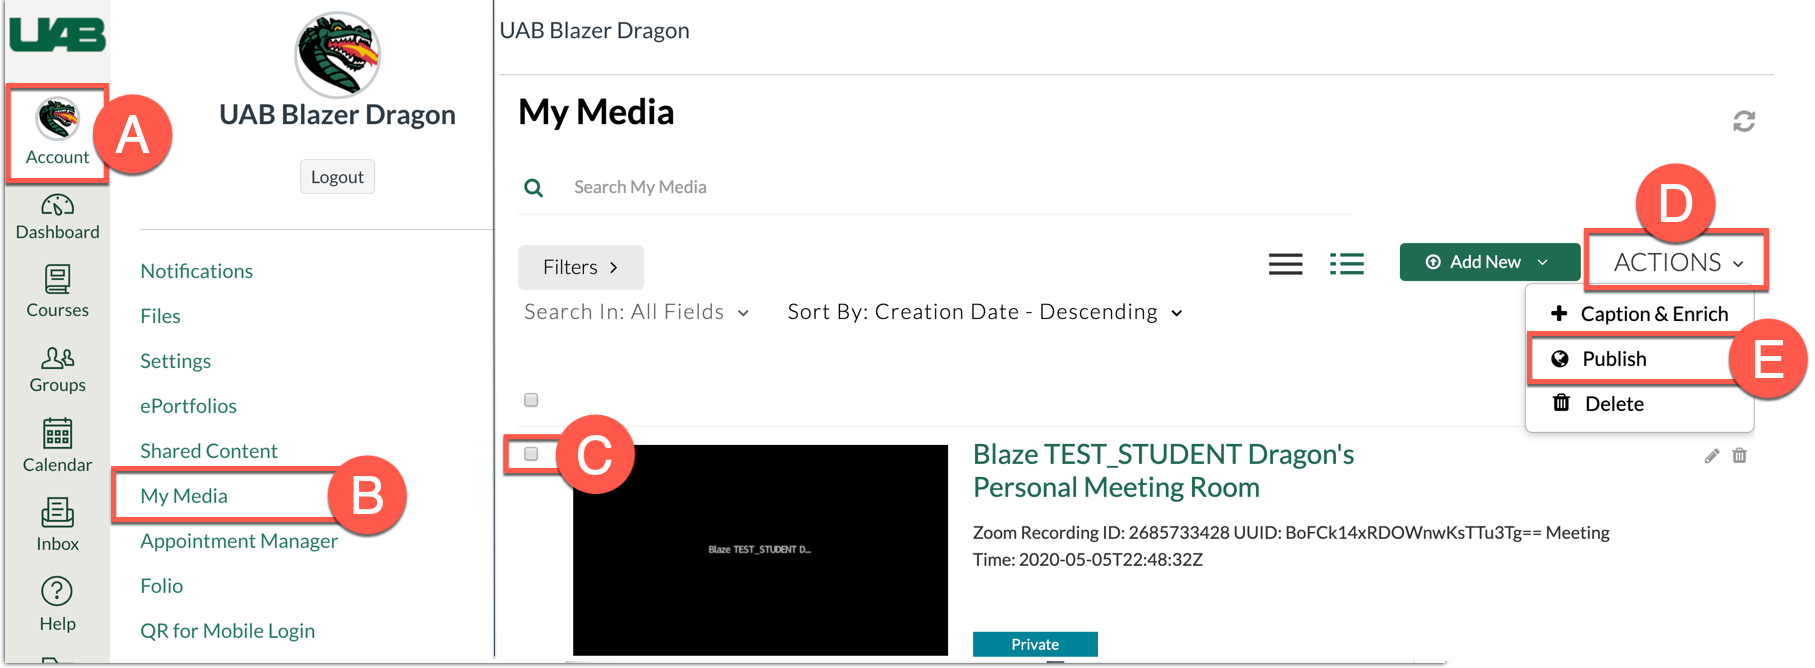
Task: Open My Media from the account menu
Action: click(x=184, y=495)
